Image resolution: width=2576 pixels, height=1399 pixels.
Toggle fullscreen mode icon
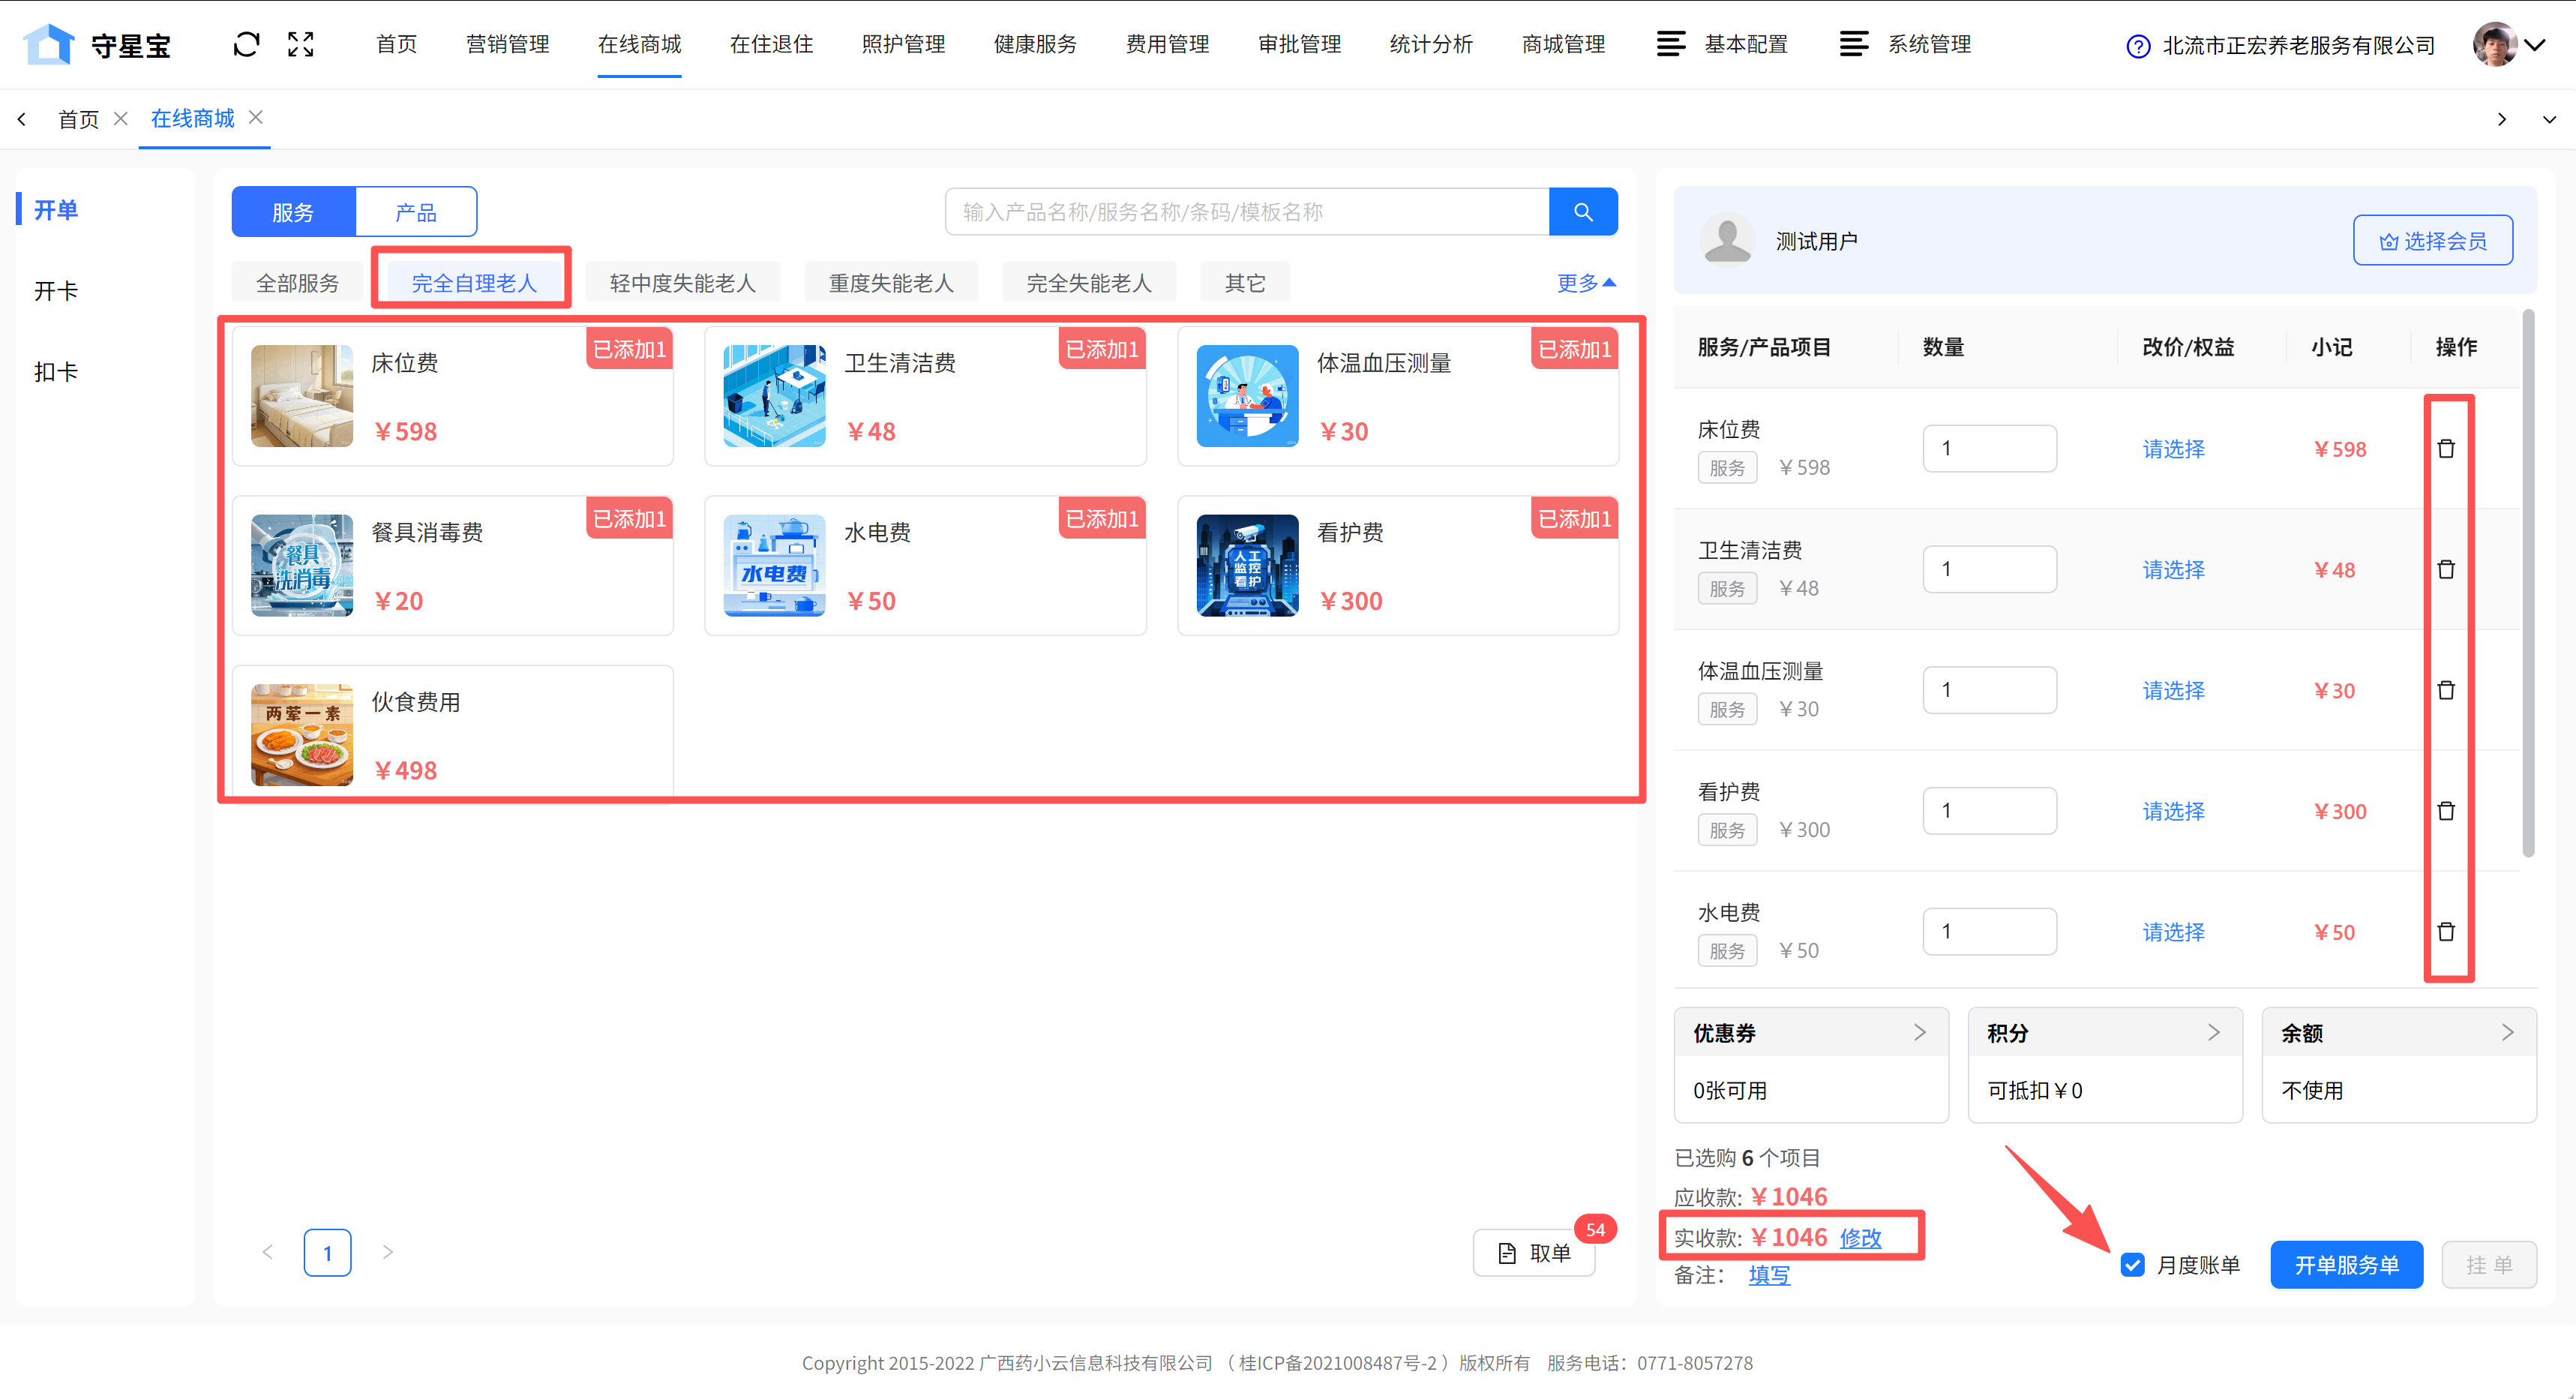(x=301, y=44)
